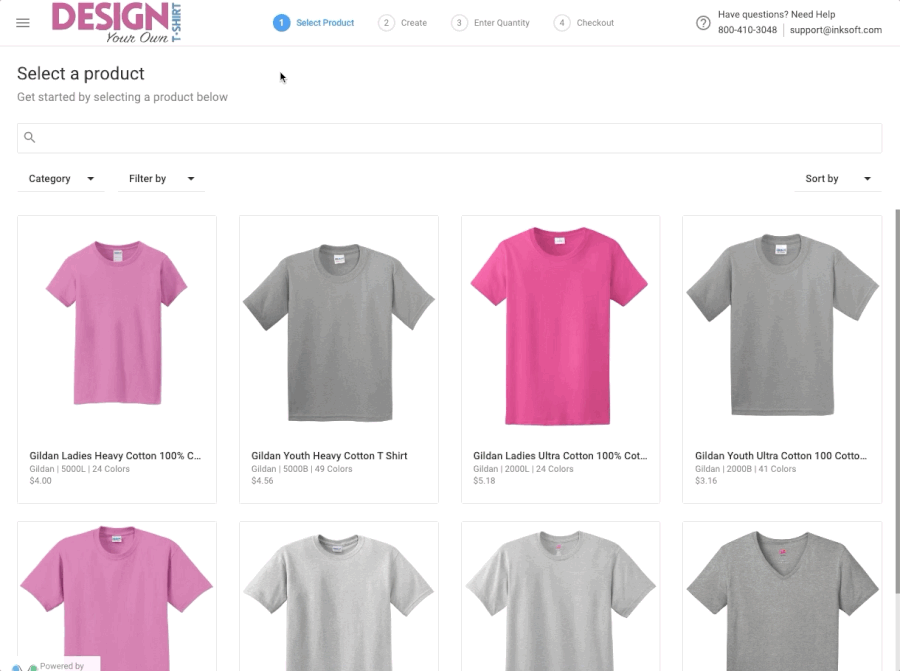Screen dimensions: 900x671
Task: Click the Design Your Own T-Shirt logo
Action: click(x=115, y=23)
